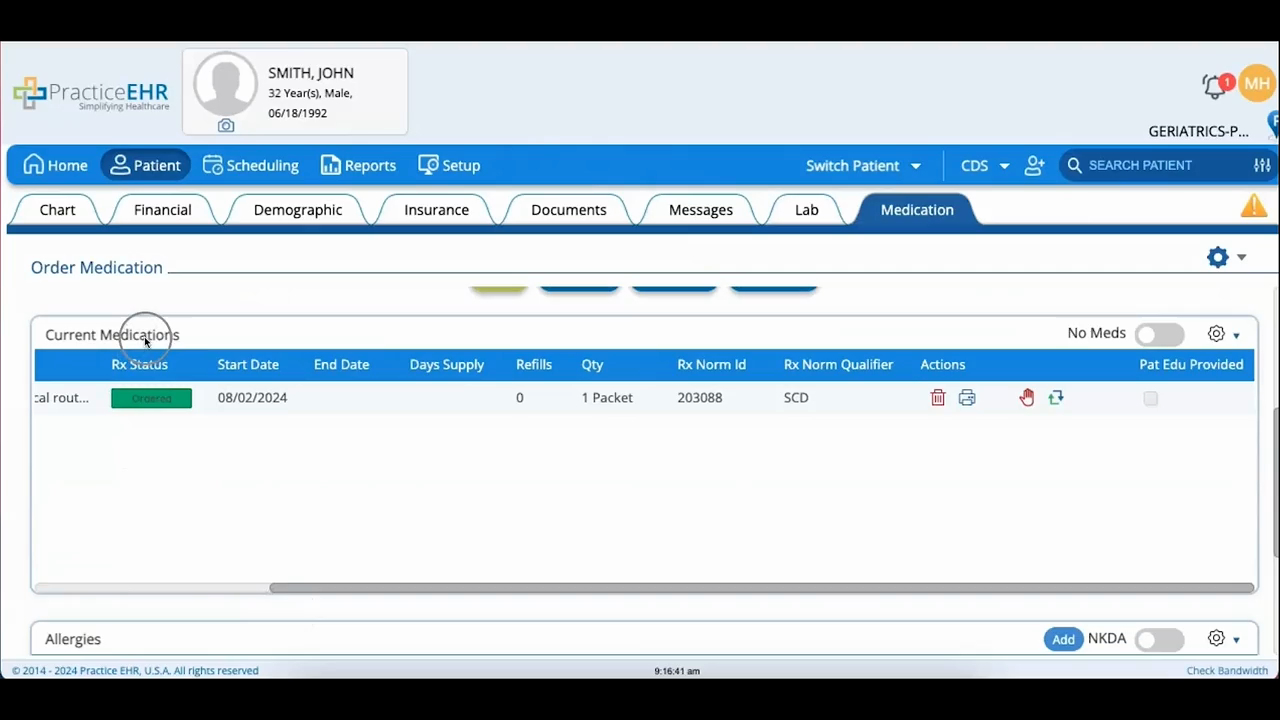Screen dimensions: 1280x720
Task: Sort by Rx Norm Id column header
Action: 711,364
